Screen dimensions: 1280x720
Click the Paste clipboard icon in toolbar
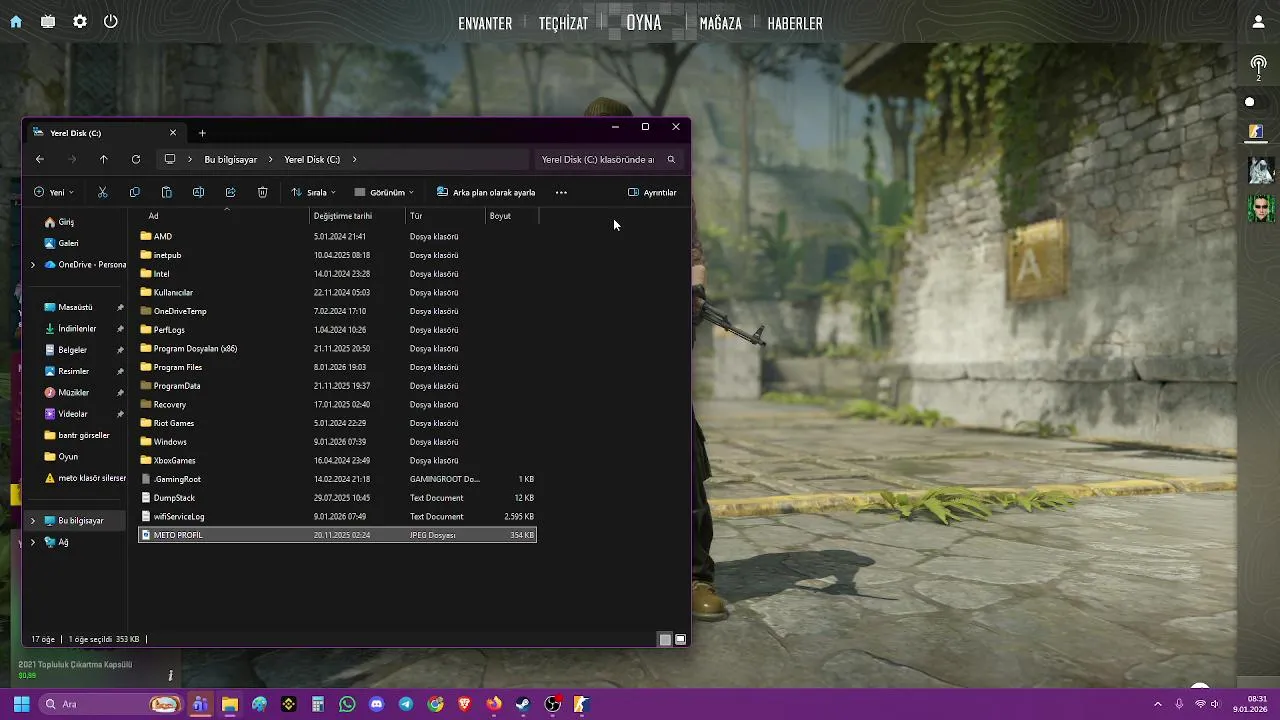166,192
